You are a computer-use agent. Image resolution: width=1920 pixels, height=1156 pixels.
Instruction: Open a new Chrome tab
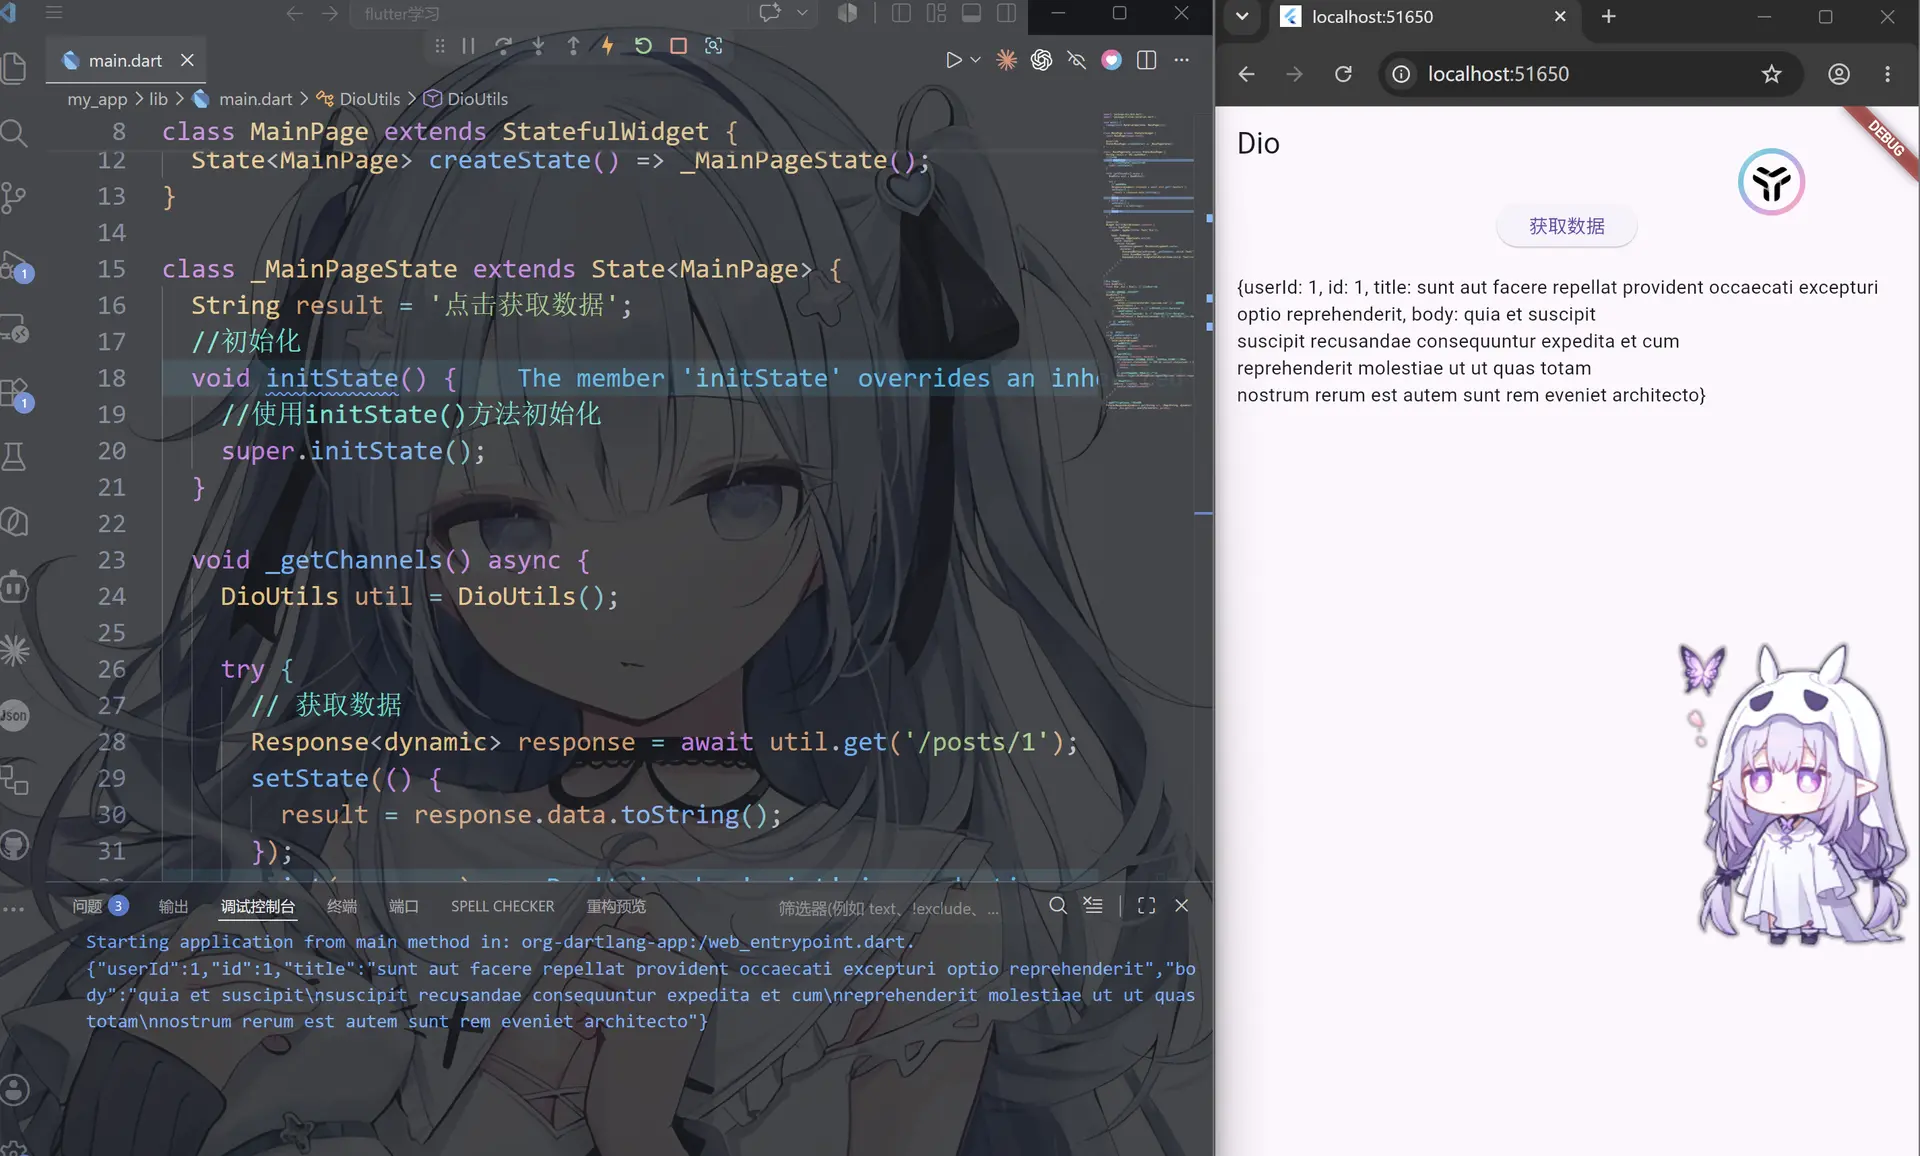tap(1608, 16)
